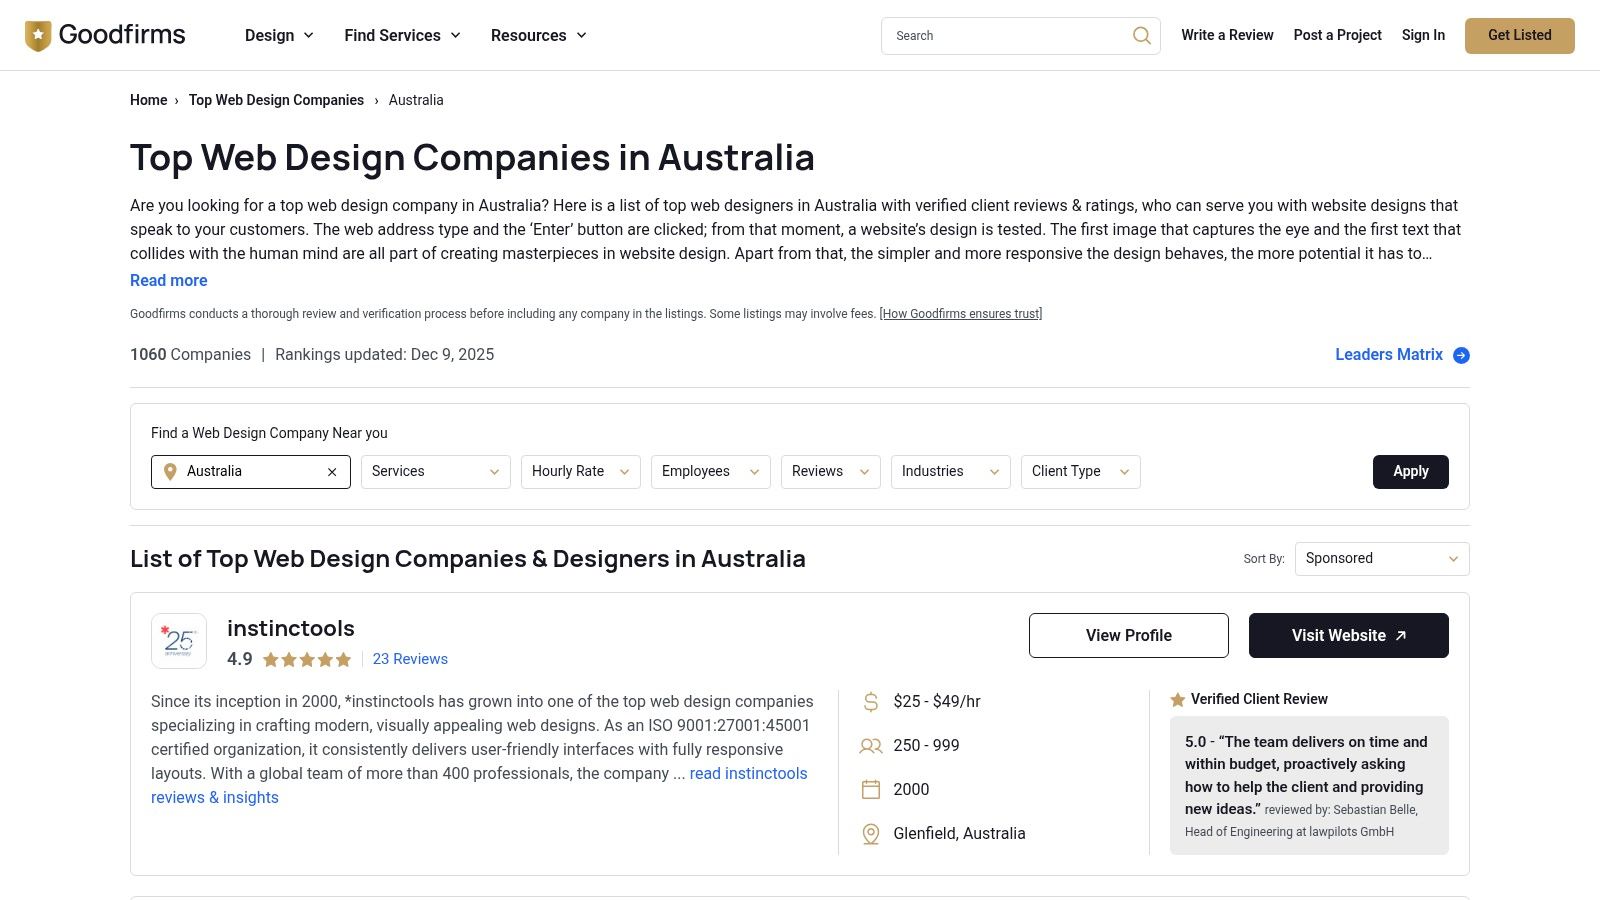1600x900 pixels.
Task: Open the Design menu in navbar
Action: tap(279, 36)
